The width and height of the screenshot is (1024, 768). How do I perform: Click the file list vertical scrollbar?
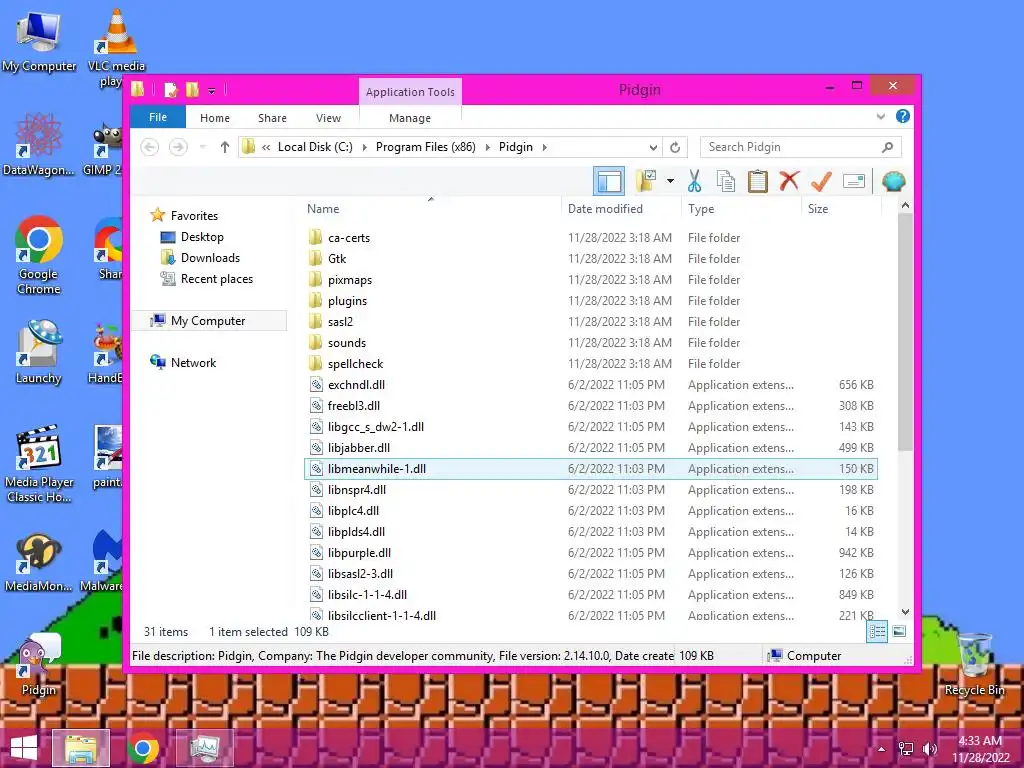[x=905, y=332]
